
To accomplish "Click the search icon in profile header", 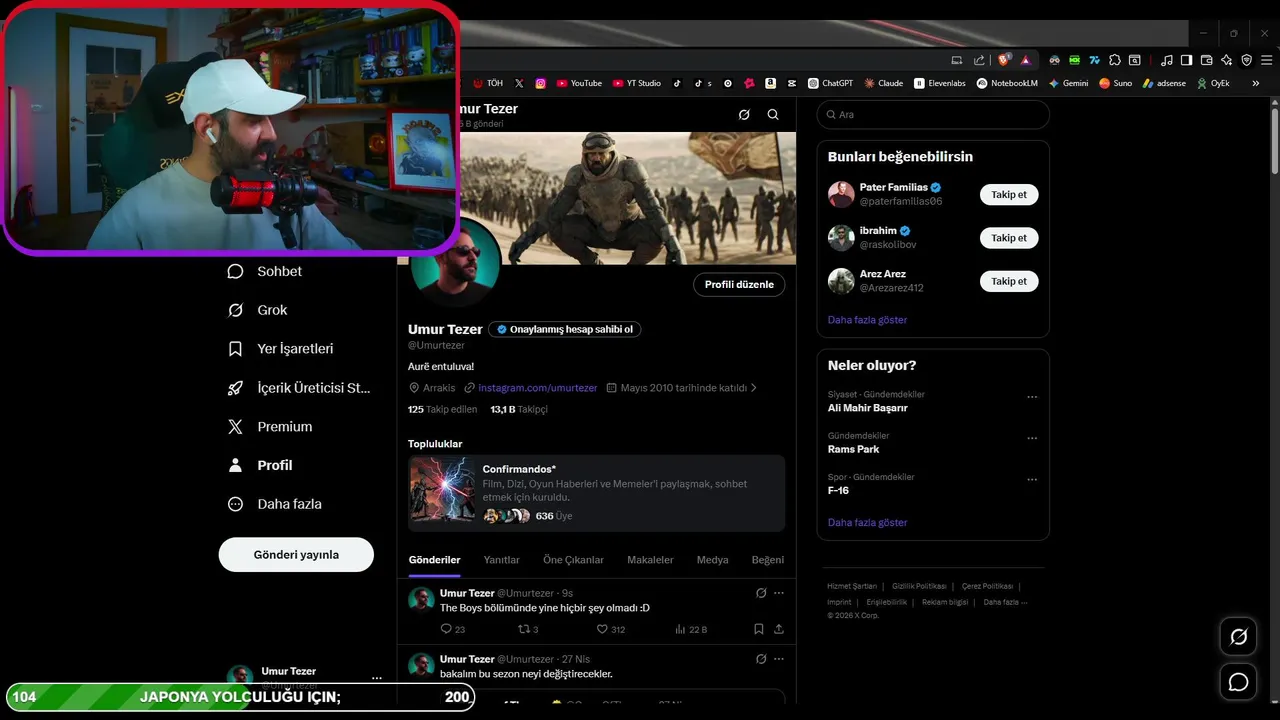I will click(773, 115).
